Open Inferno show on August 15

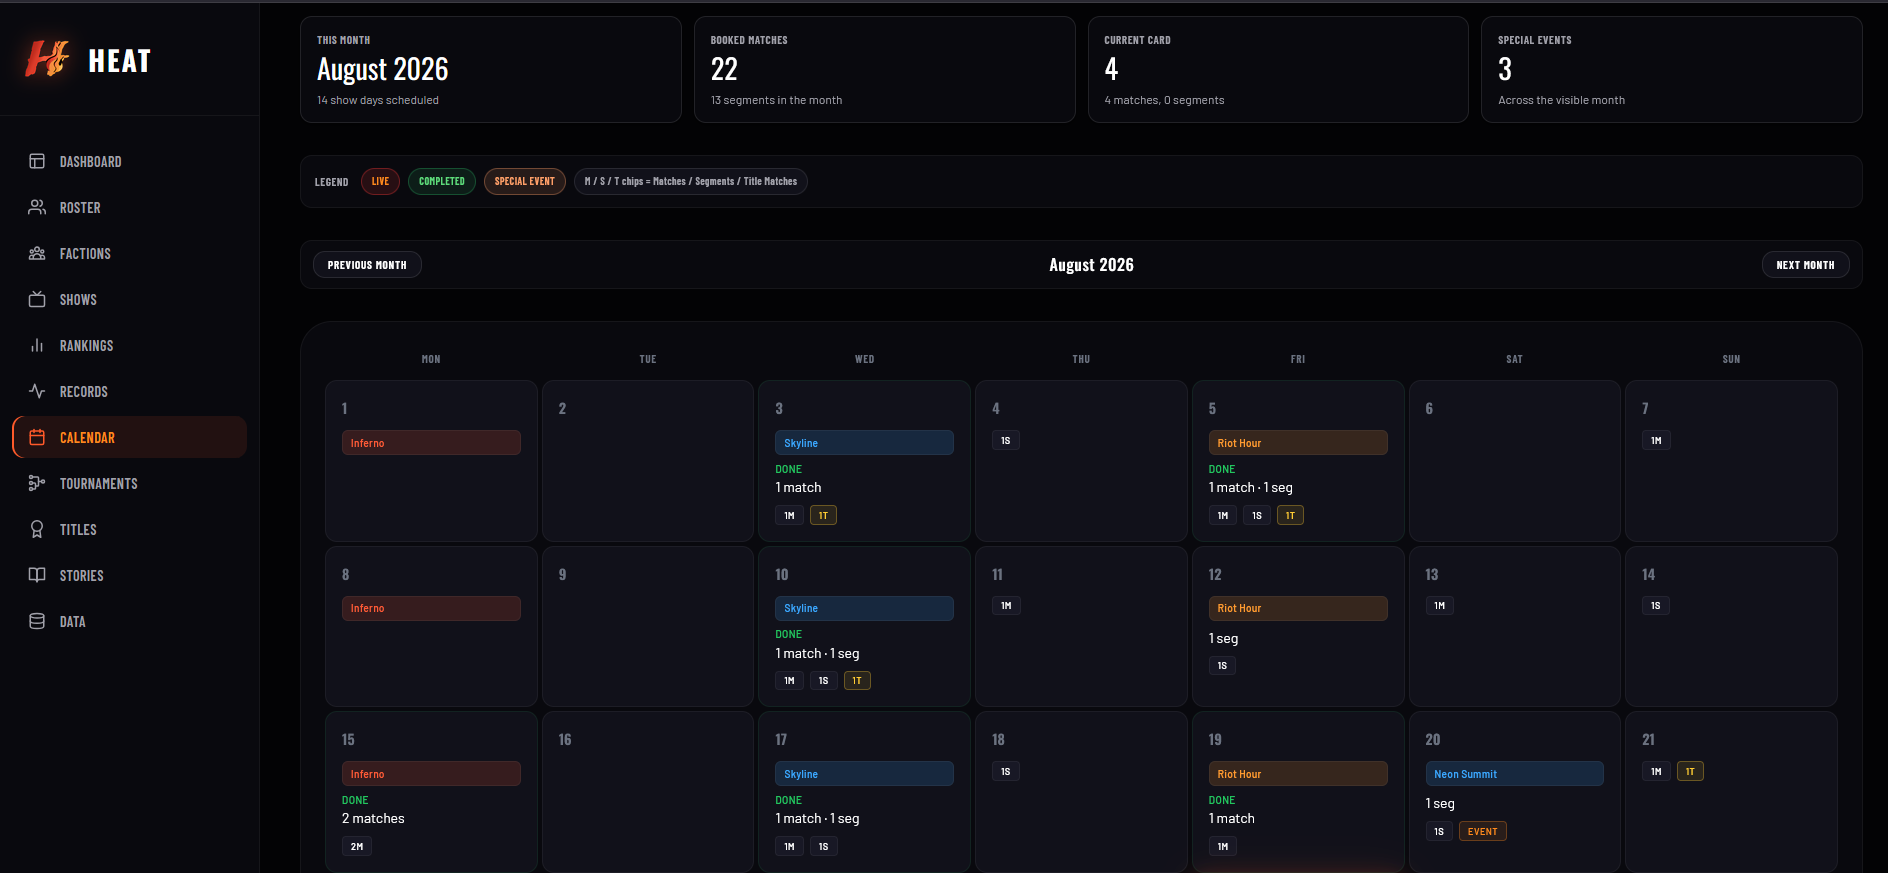click(x=431, y=774)
